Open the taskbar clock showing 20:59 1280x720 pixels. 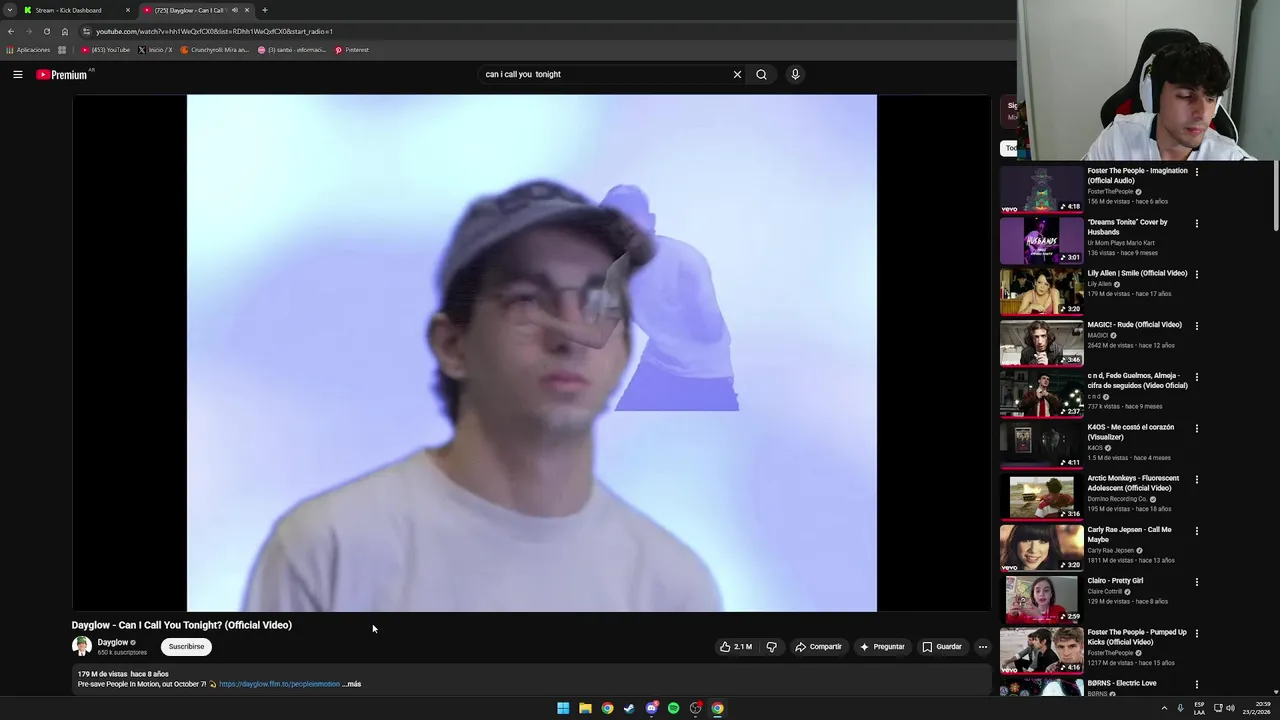click(x=1258, y=708)
